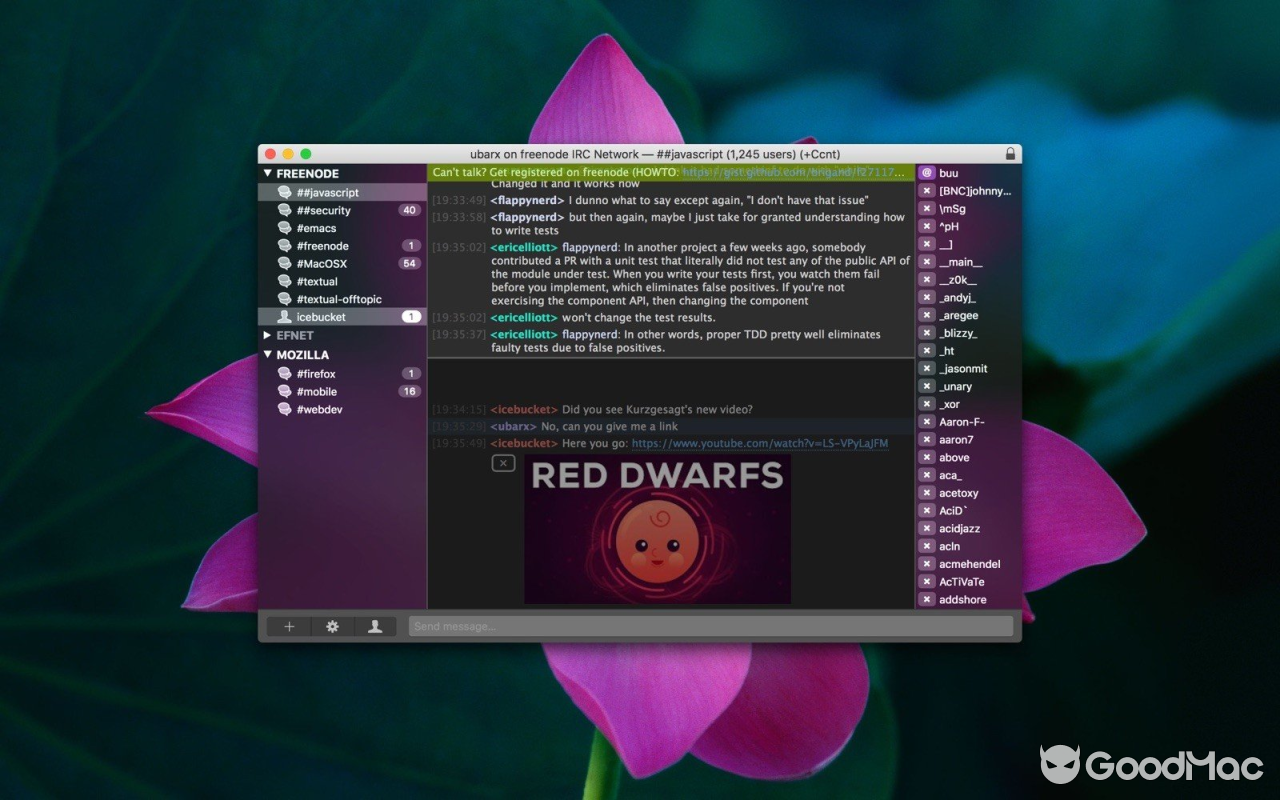
Task: Click the Red Dwarfs video thumbnail
Action: click(657, 530)
